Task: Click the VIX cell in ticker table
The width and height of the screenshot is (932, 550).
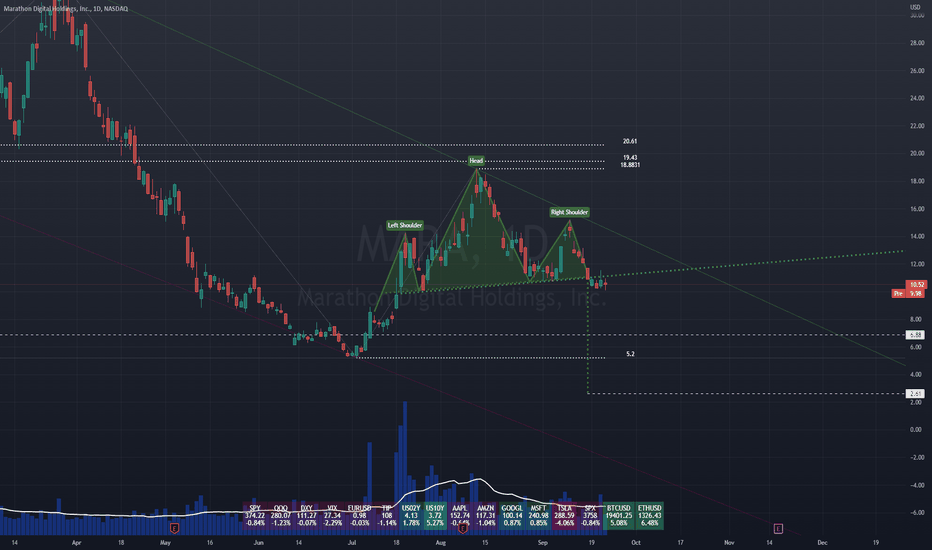Action: [332, 516]
